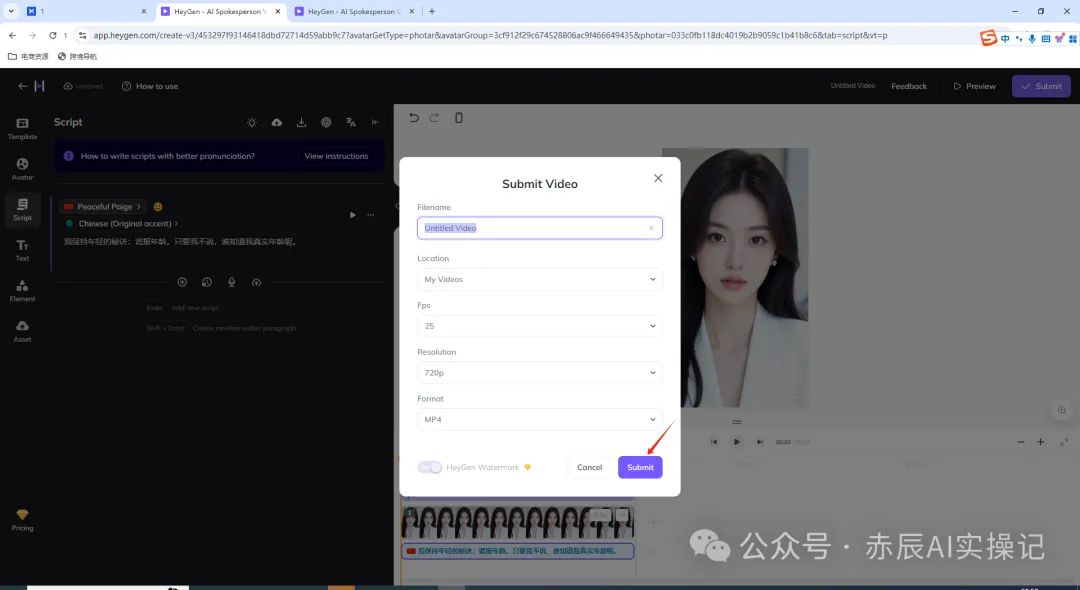Expand Chinese (Original accent) selector
The width and height of the screenshot is (1080, 590).
[x=122, y=224]
